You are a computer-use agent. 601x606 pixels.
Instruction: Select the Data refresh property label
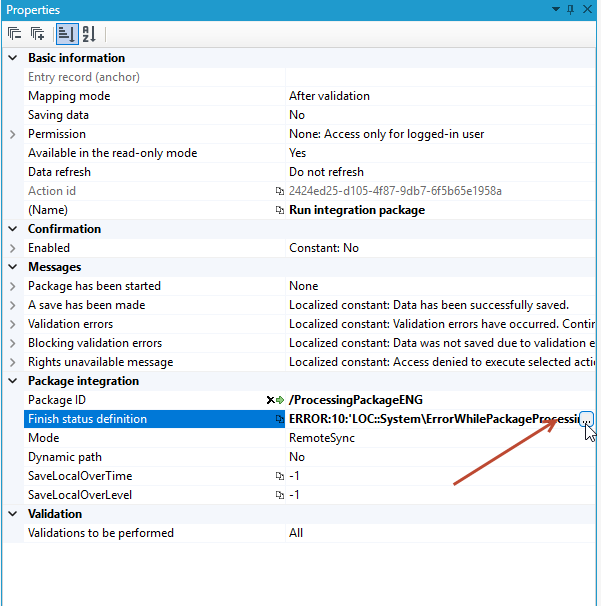tap(60, 172)
